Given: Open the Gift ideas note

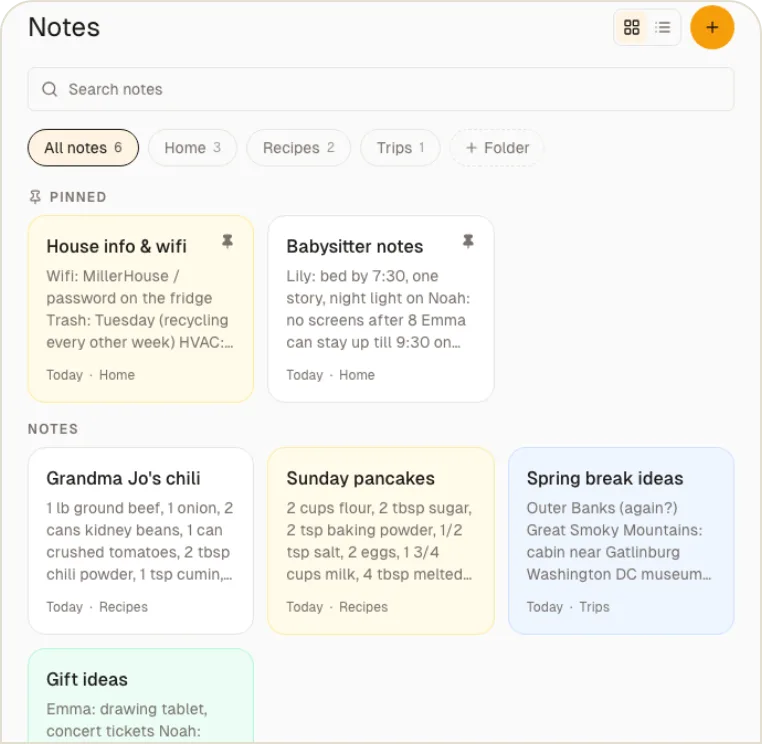Looking at the screenshot, I should tap(140, 696).
